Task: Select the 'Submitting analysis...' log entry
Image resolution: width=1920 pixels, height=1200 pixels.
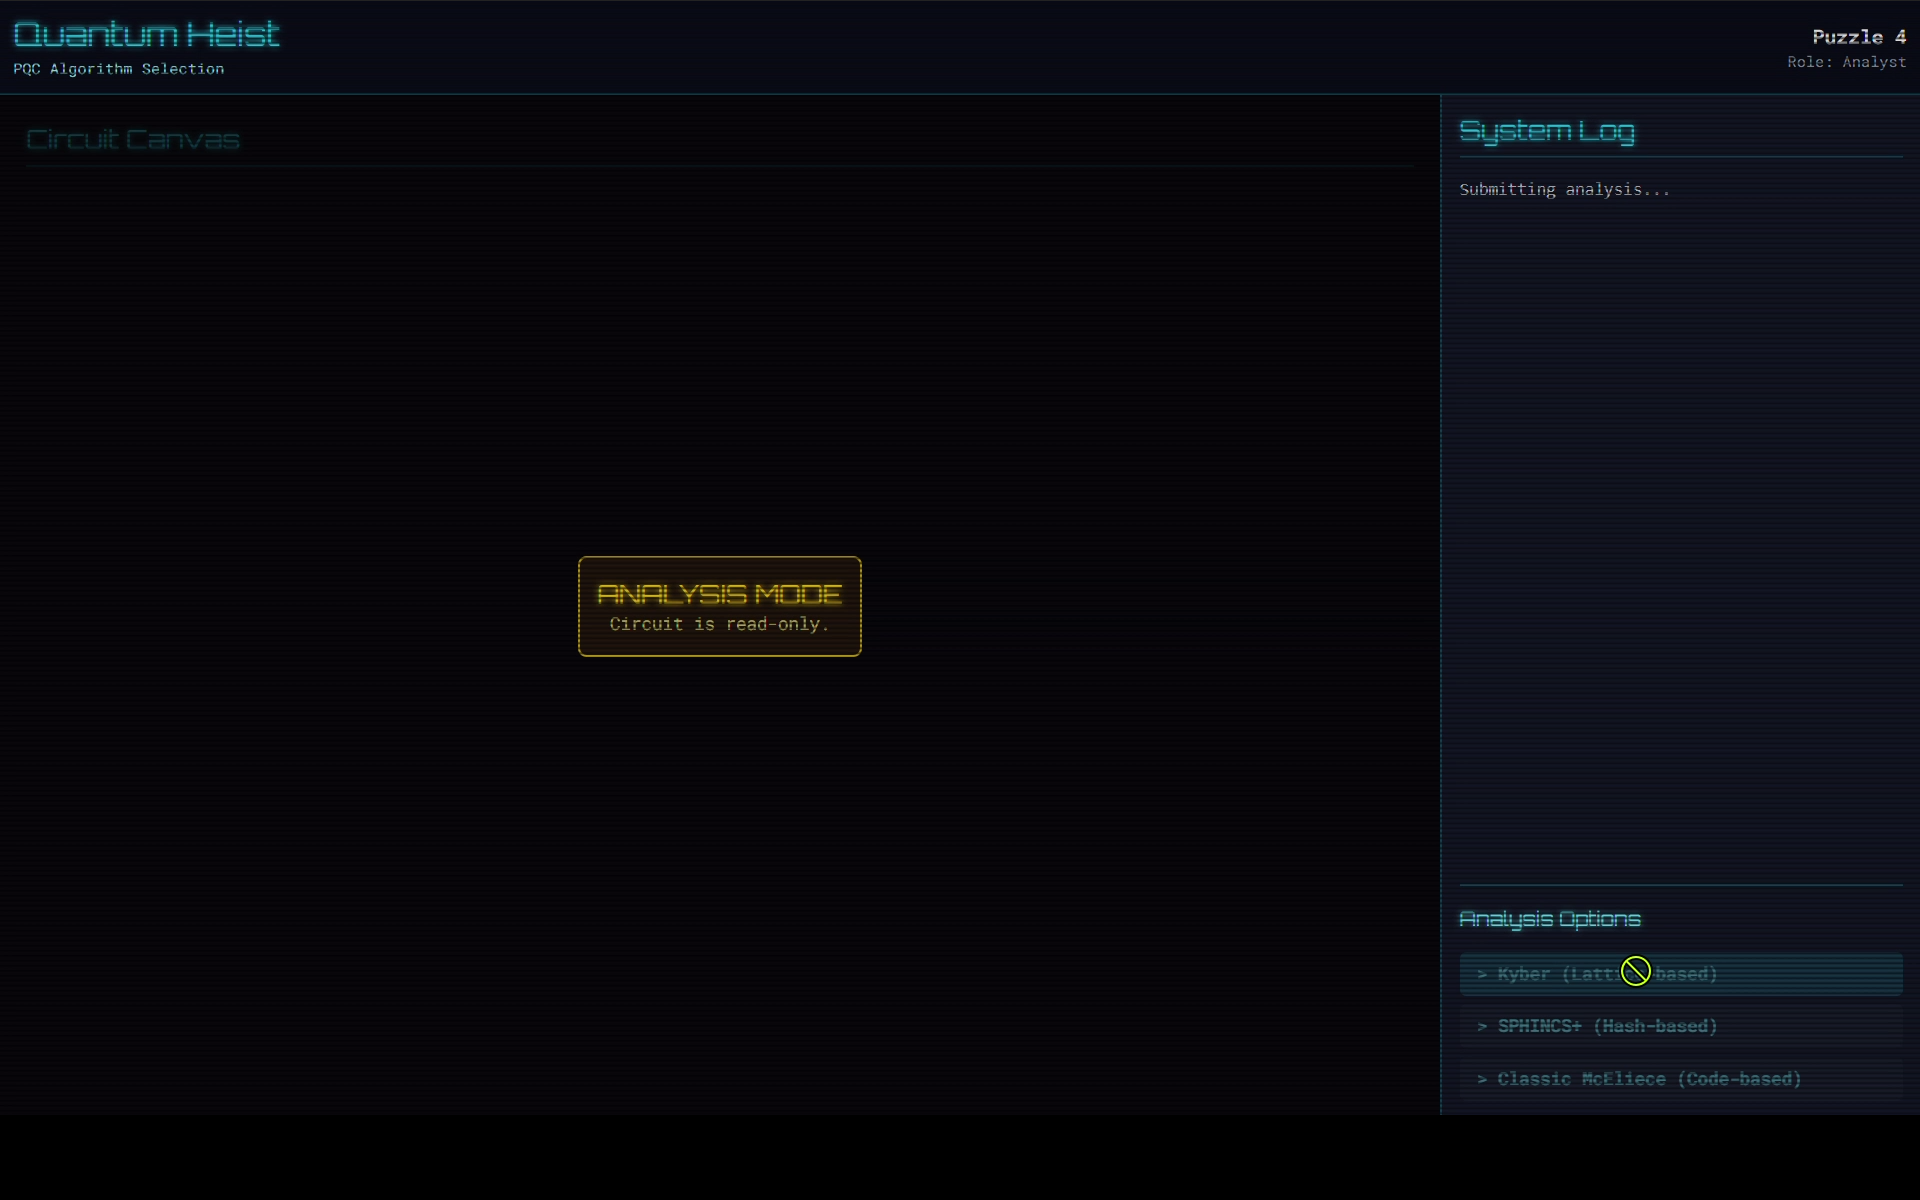Action: pyautogui.click(x=1564, y=189)
